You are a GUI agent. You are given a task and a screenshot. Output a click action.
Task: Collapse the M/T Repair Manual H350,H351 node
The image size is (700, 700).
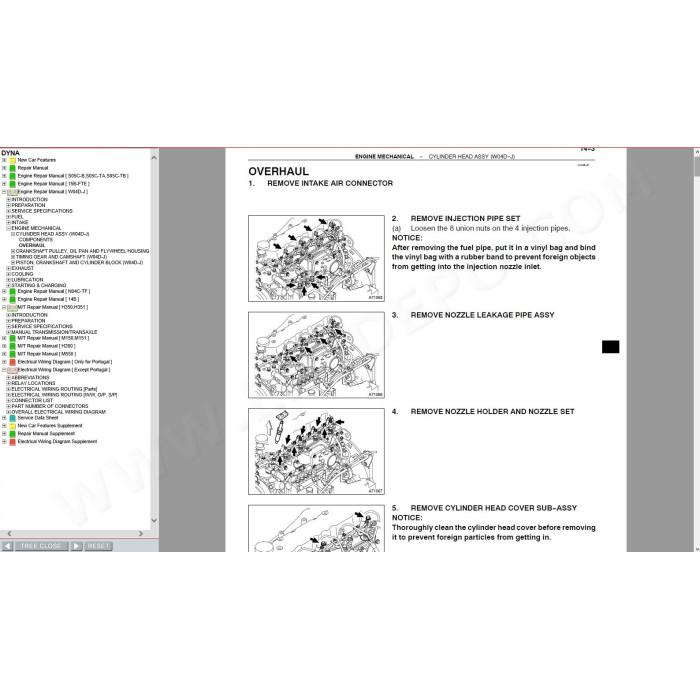click(x=4, y=308)
